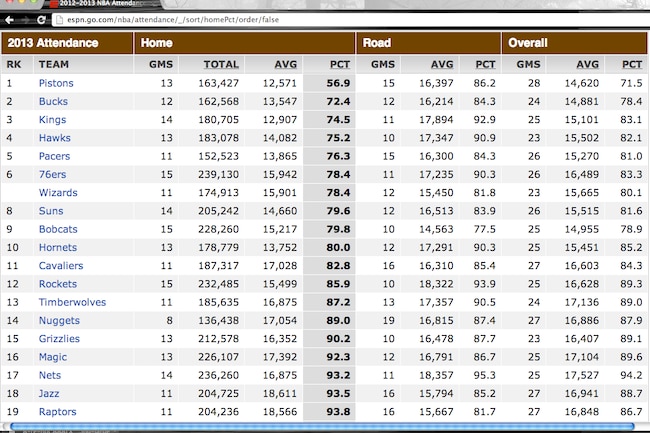
Task: Select the 2012-2013 NBA Attendance tab
Action: 104,4
